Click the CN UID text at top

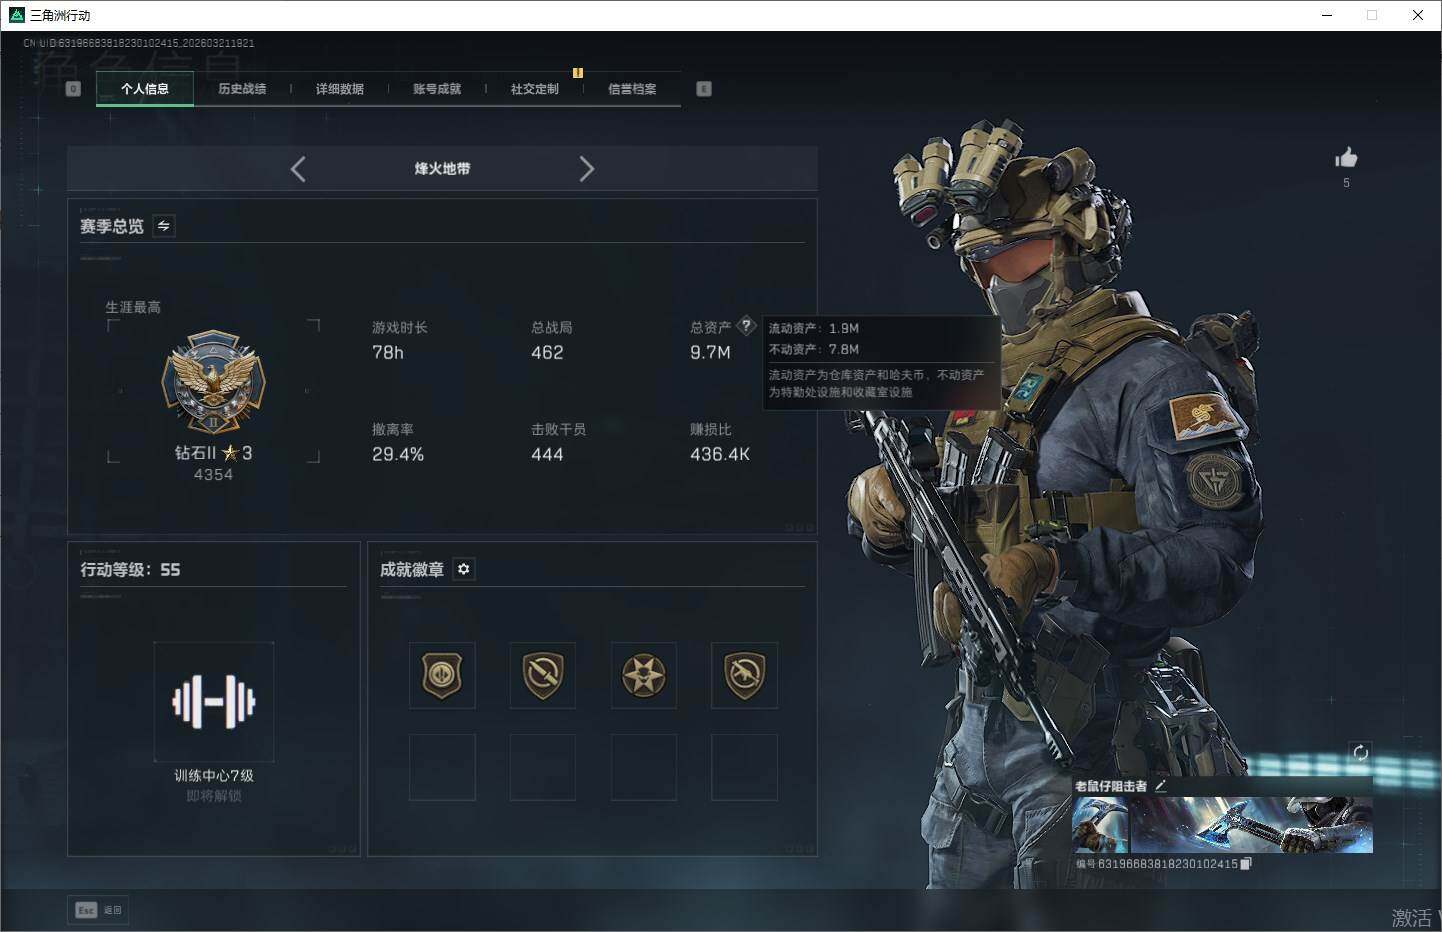(139, 43)
